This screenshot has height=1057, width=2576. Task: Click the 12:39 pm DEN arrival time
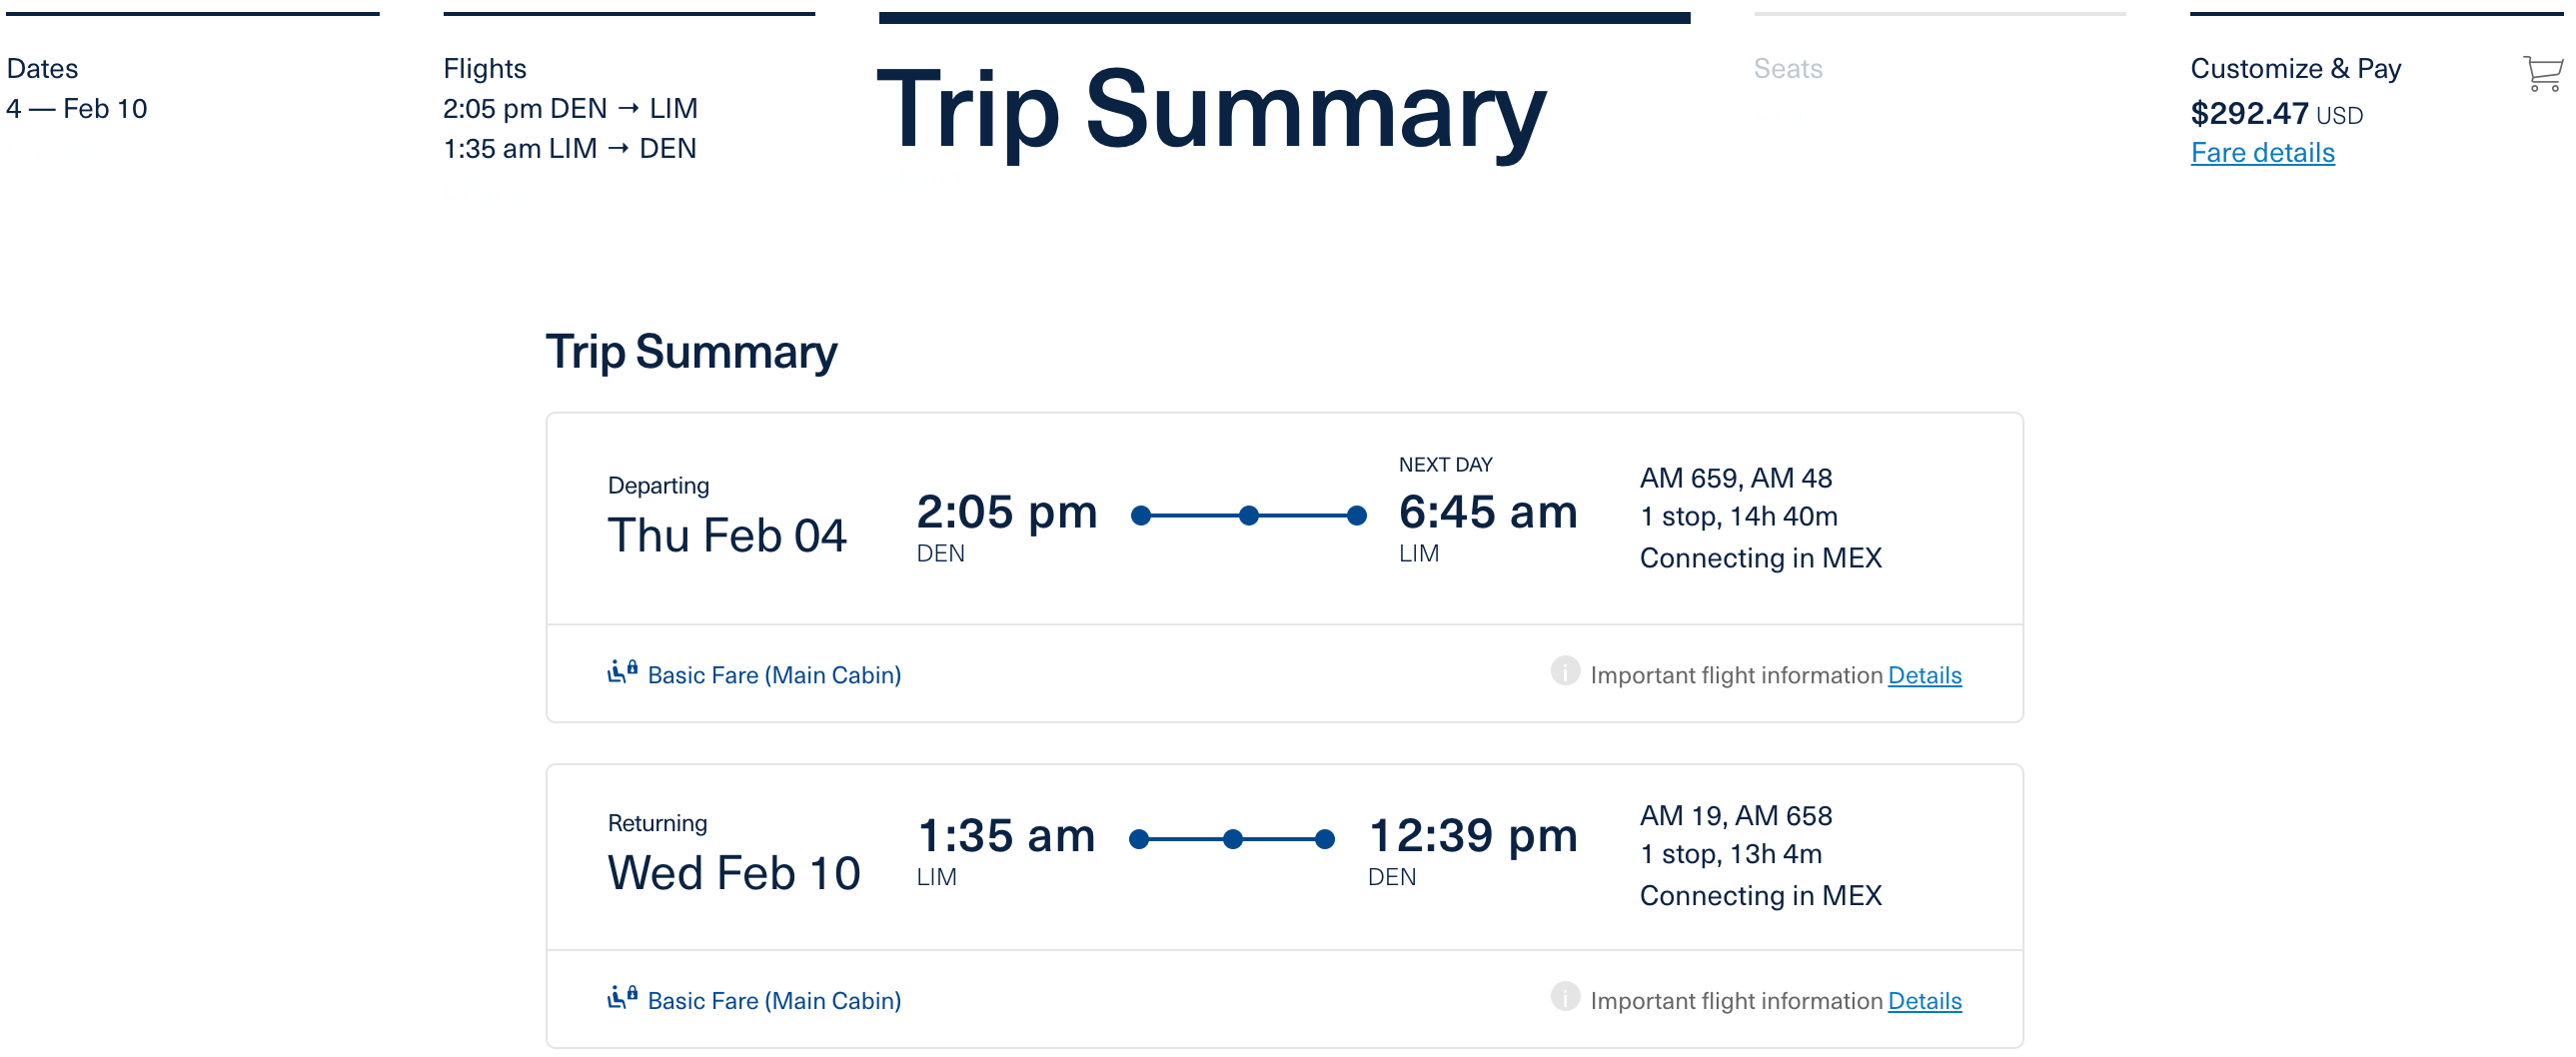(x=1472, y=836)
